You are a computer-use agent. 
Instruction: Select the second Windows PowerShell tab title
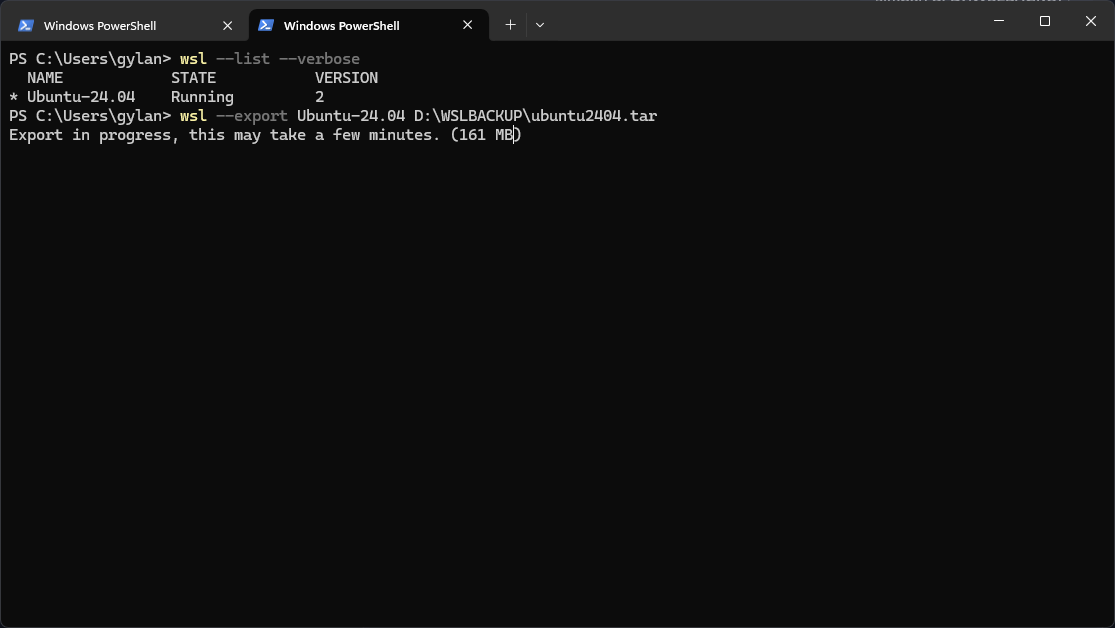tap(341, 26)
